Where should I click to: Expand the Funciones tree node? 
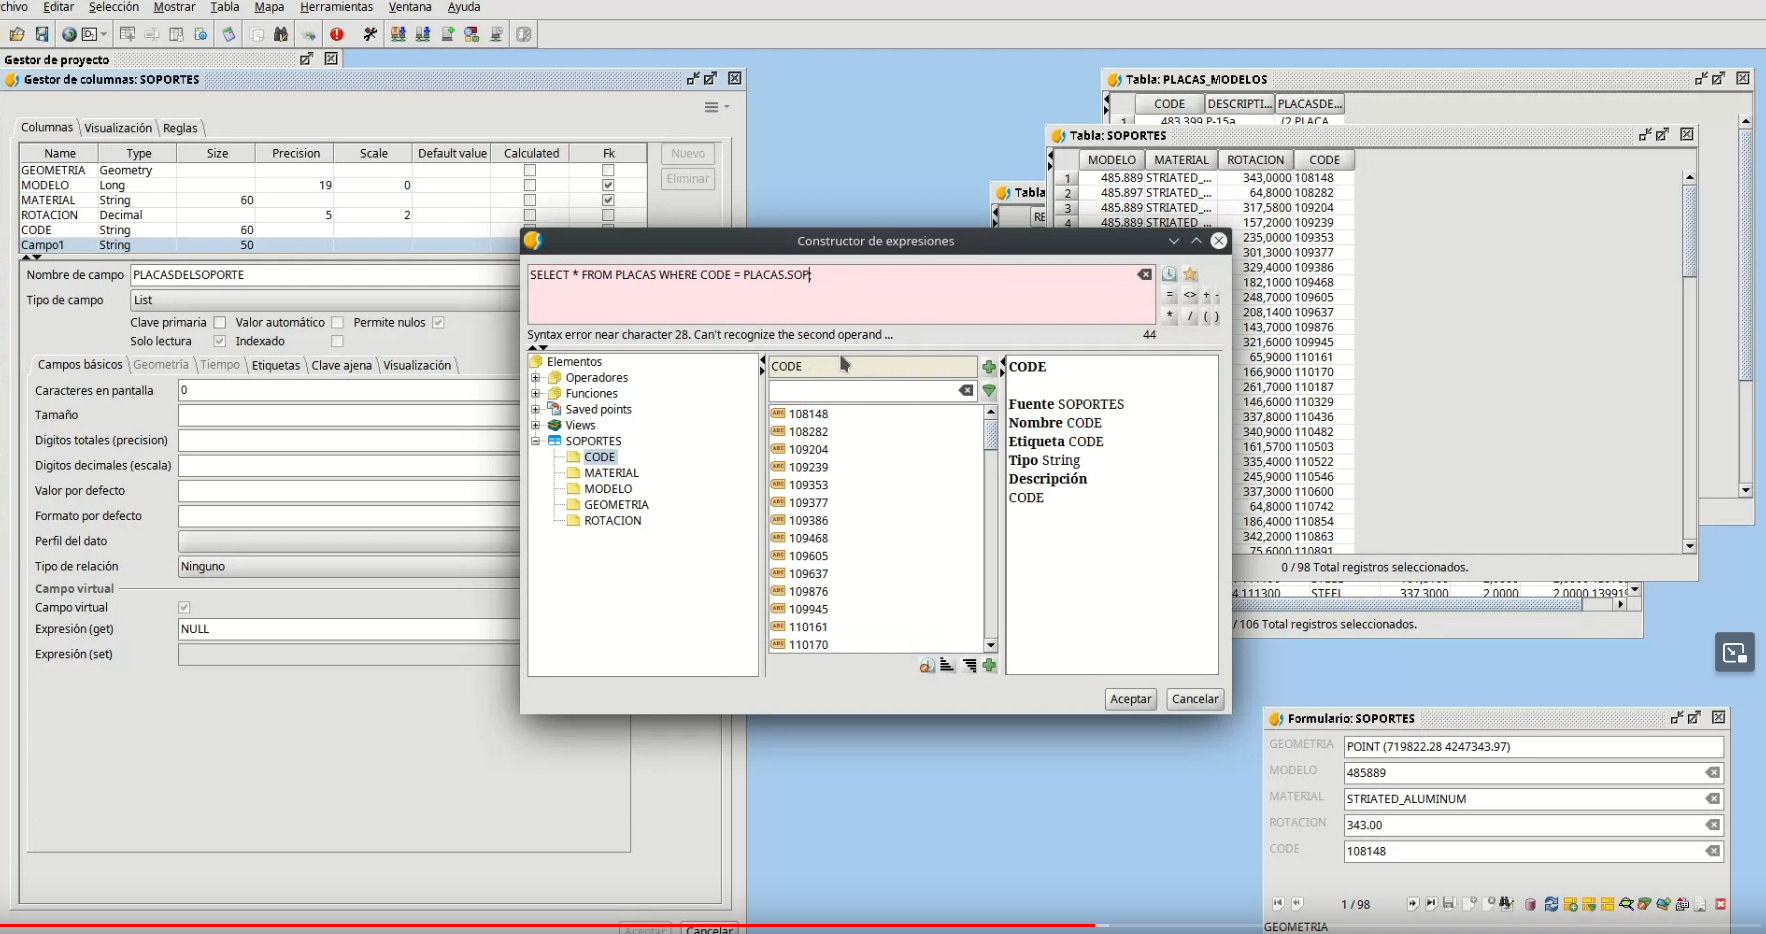pyautogui.click(x=536, y=394)
